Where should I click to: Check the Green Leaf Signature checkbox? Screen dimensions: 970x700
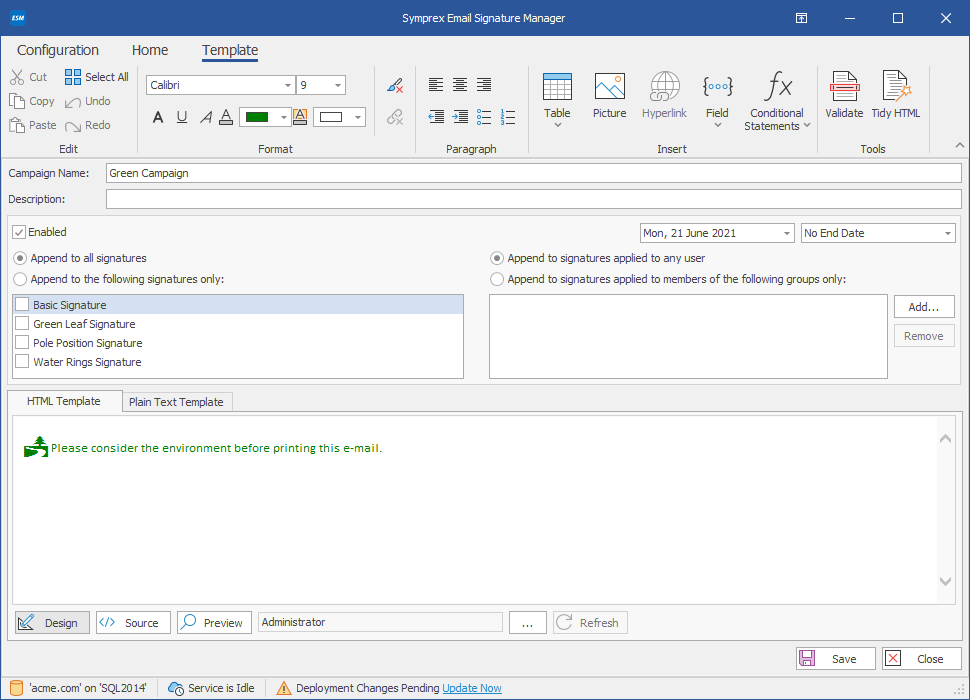click(22, 323)
